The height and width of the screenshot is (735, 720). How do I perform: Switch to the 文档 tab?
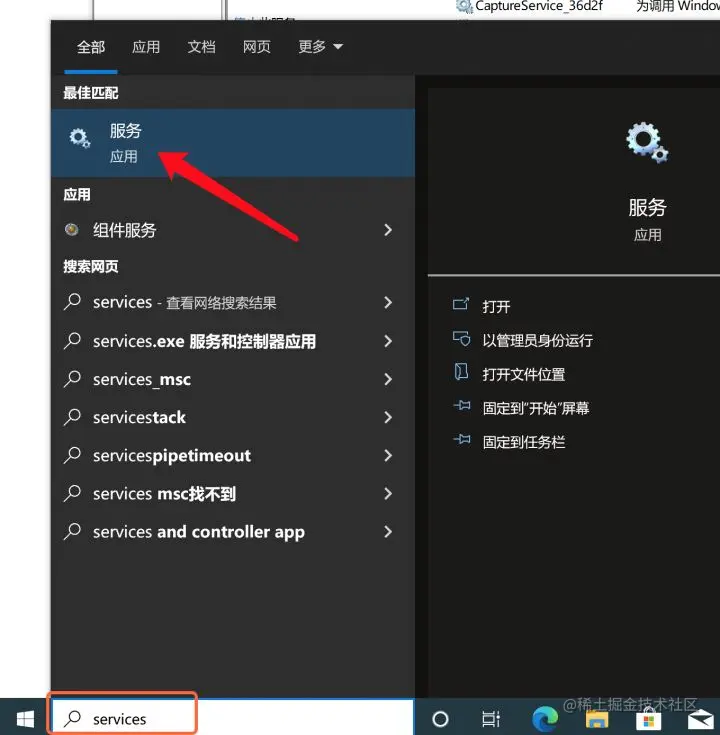coord(202,47)
